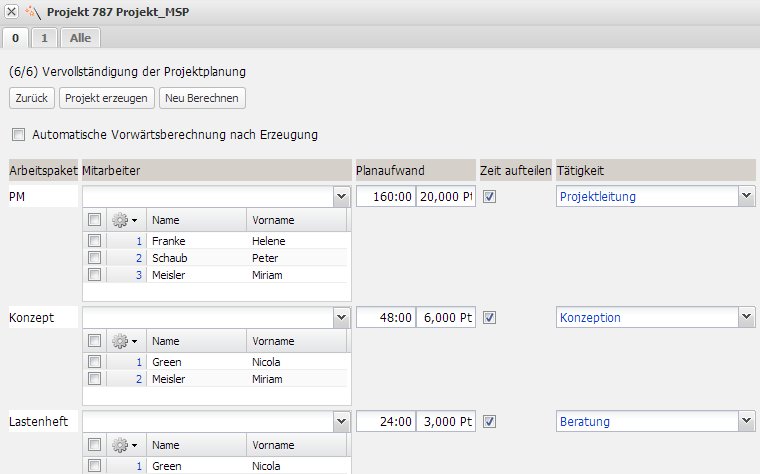Select the checkbox for Franke Helene
Screen dimensions: 760x474
tap(94, 241)
